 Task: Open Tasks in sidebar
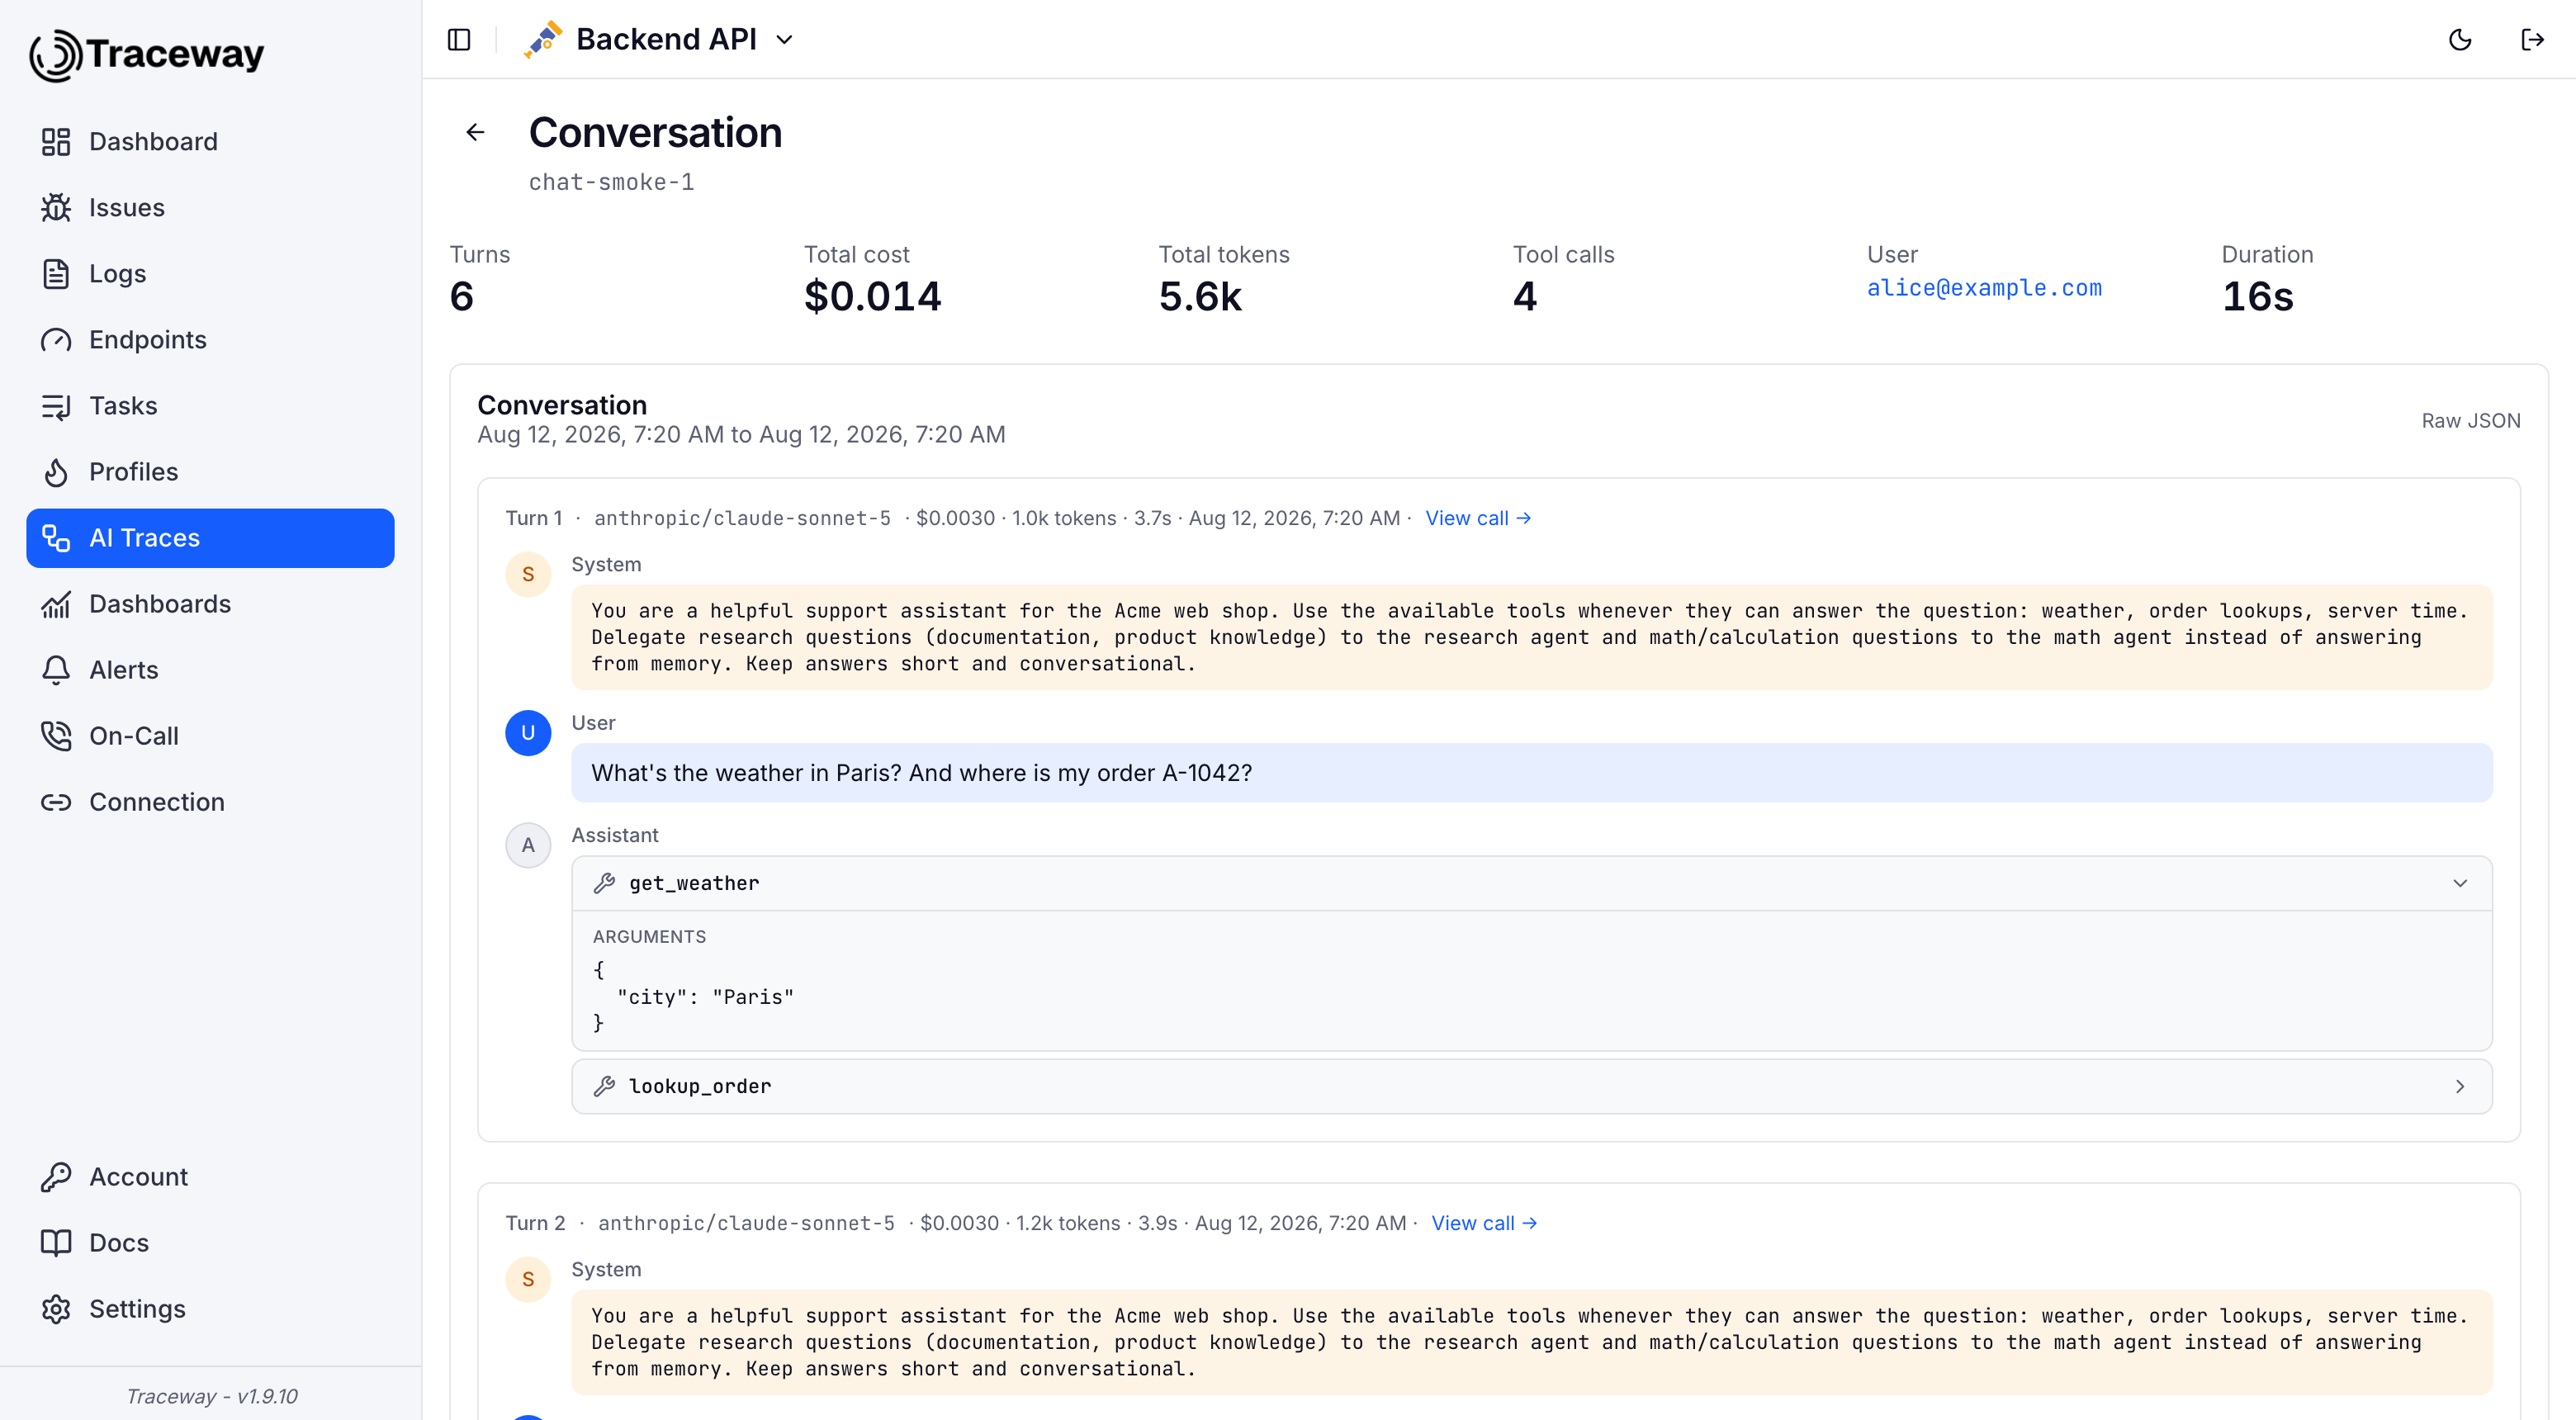click(x=210, y=406)
